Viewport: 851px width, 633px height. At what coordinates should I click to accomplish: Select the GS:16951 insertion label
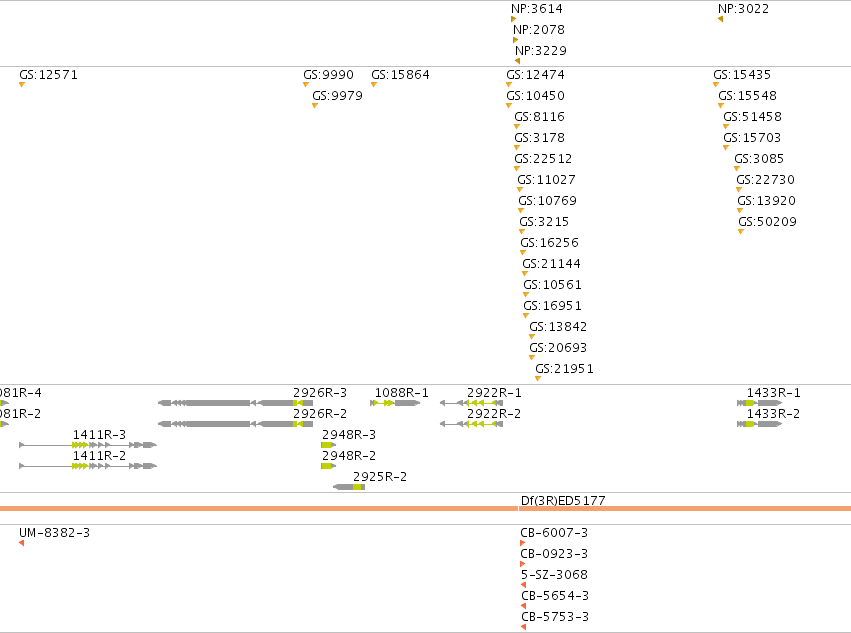click(552, 306)
